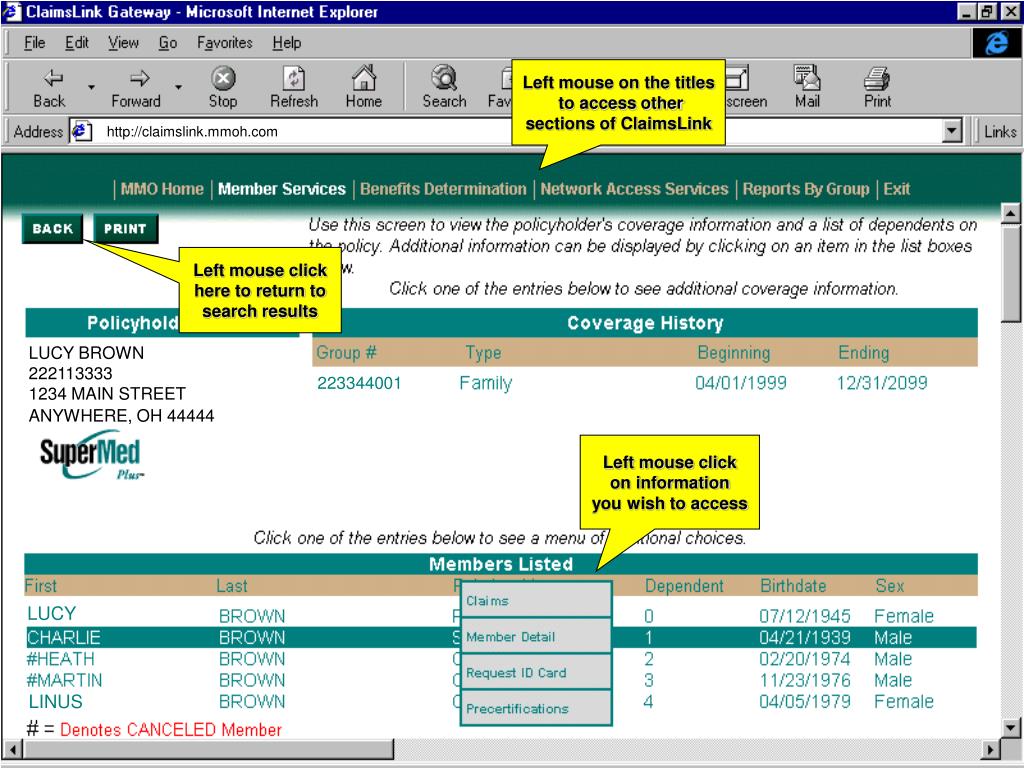Open the Go menu
Viewport: 1024px width, 768px height.
point(168,43)
